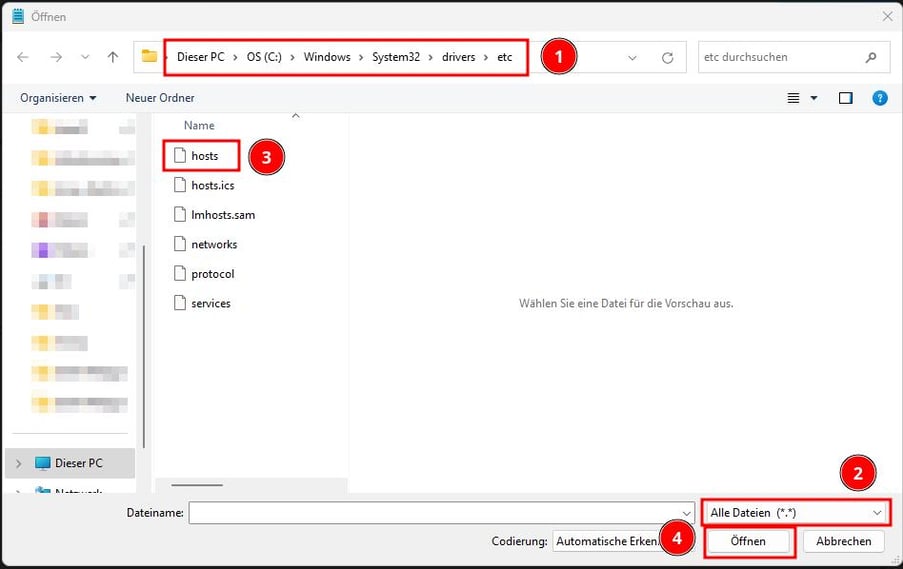Toggle the preview pane icon

click(845, 98)
